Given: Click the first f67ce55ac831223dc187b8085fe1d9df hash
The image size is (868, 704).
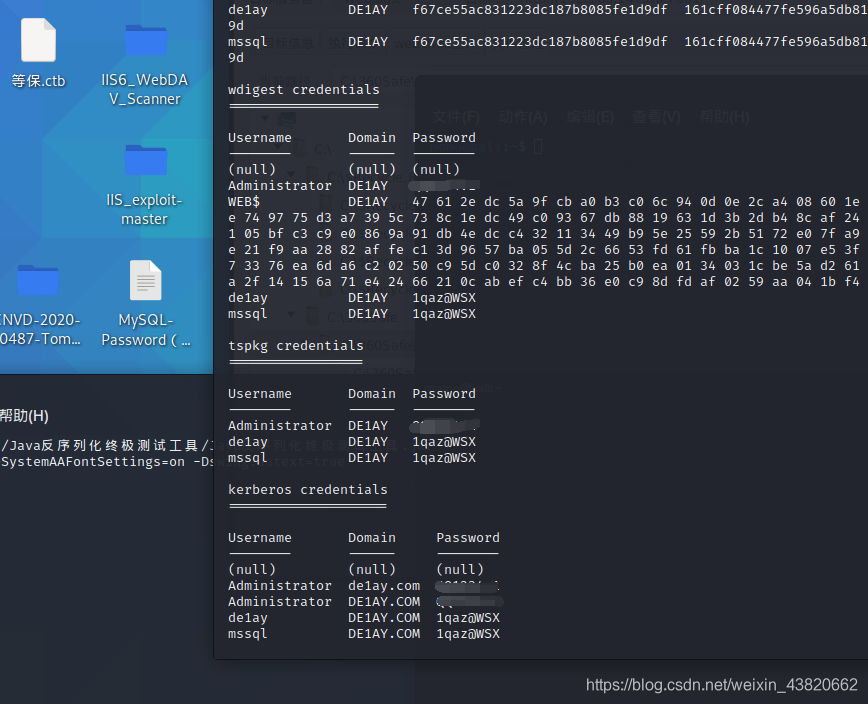Looking at the screenshot, I should point(540,9).
